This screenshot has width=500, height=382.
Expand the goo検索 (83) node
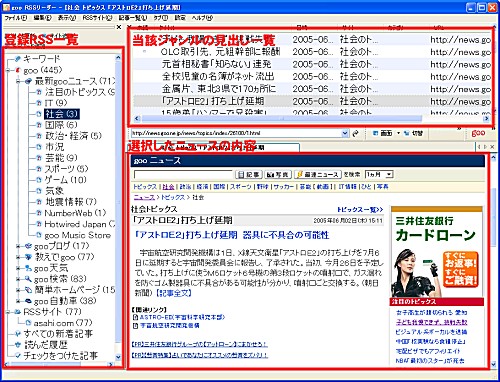click(x=19, y=279)
